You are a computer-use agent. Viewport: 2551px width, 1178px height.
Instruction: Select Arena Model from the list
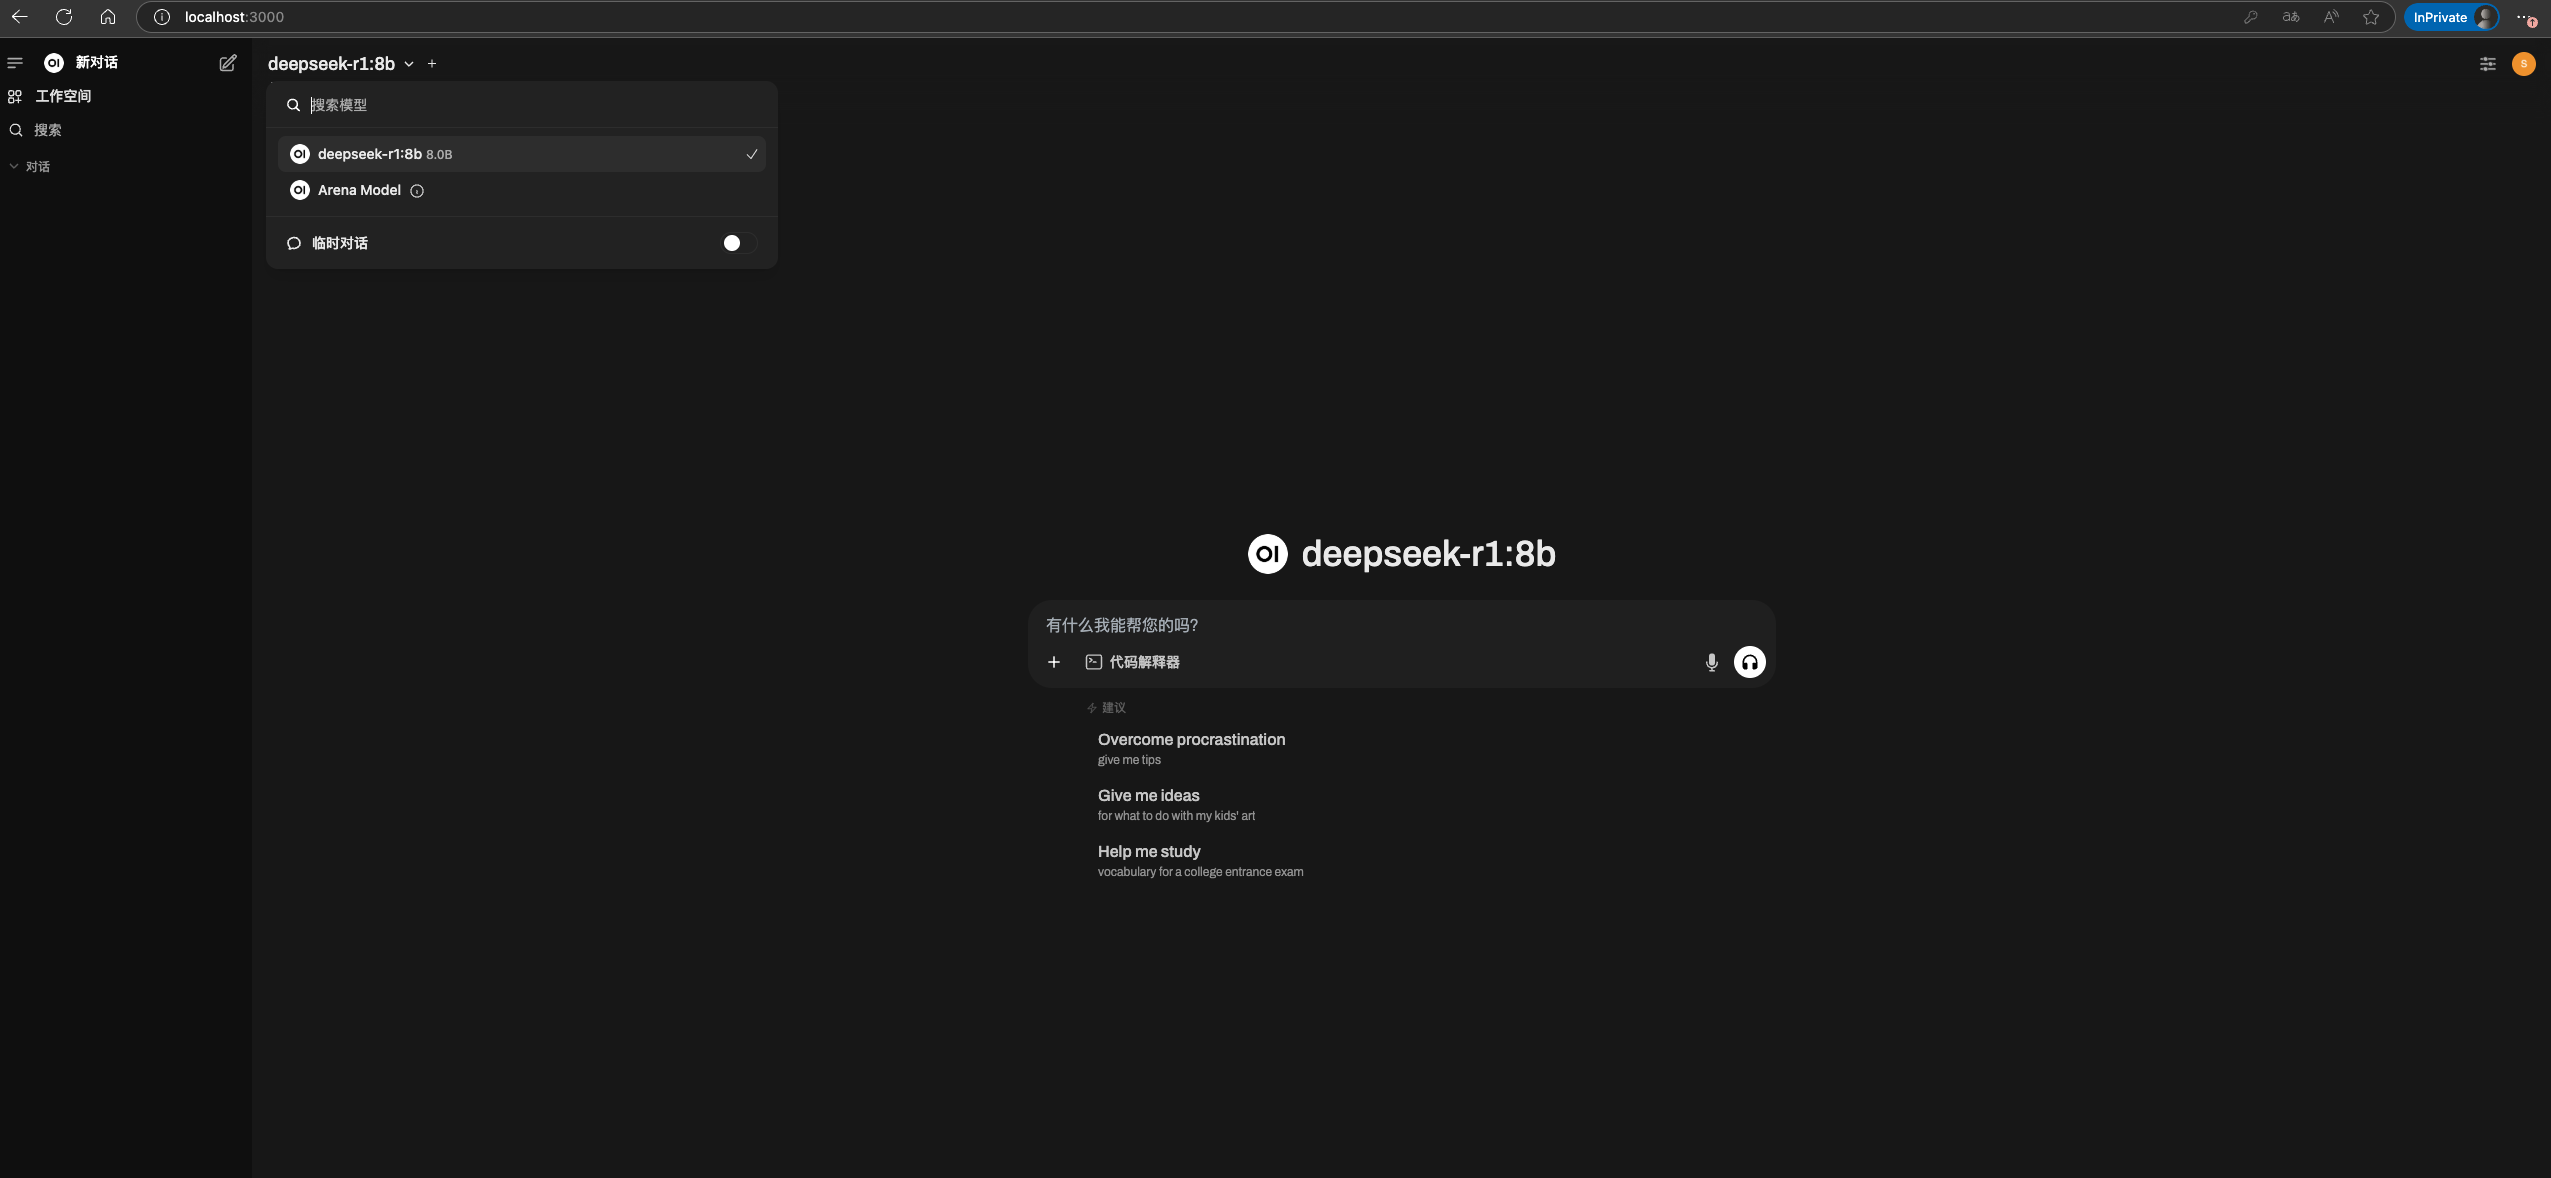(x=359, y=190)
